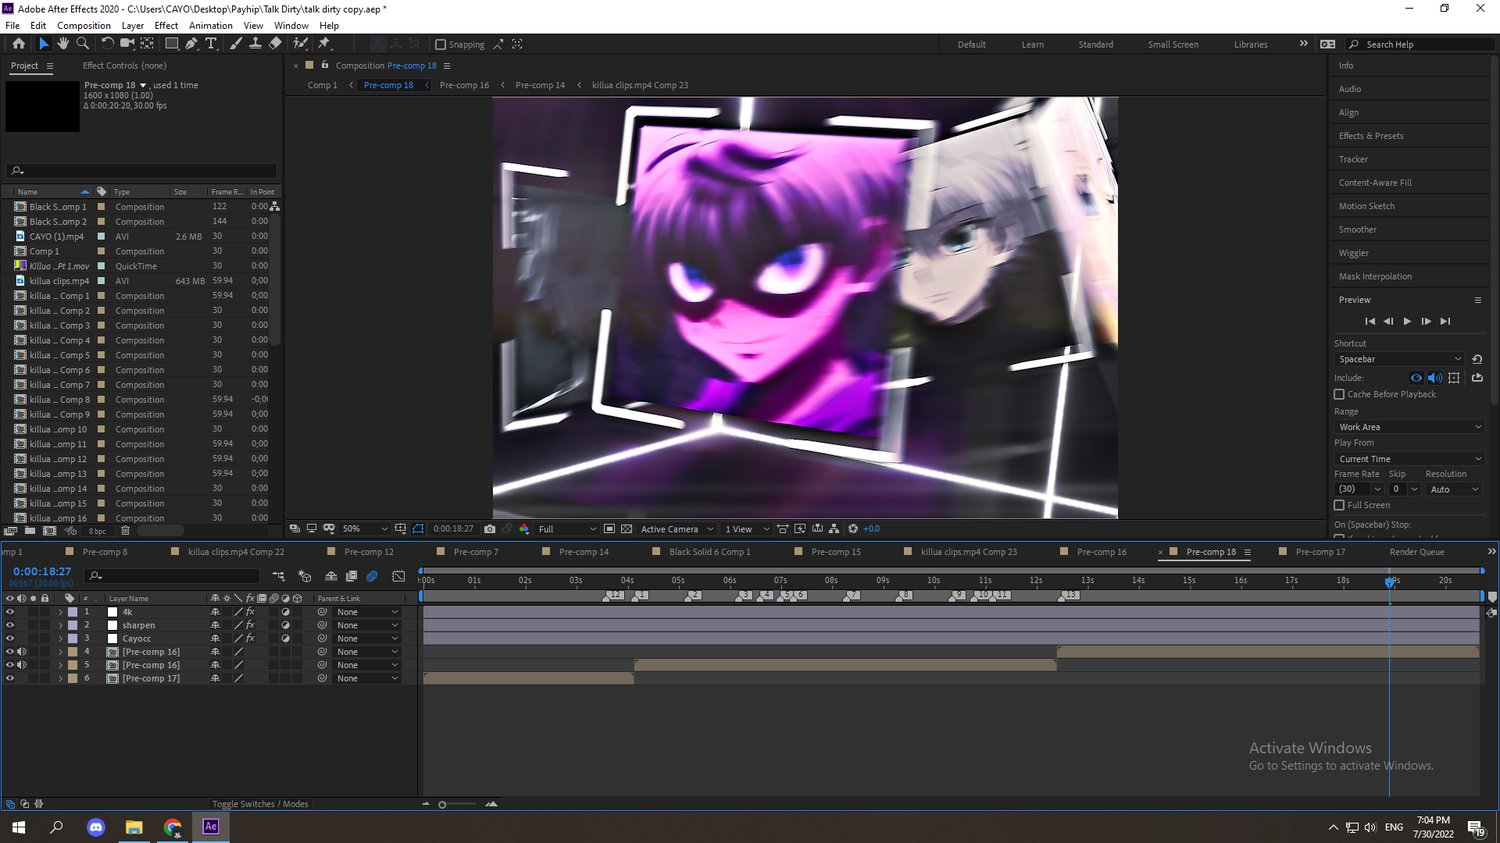This screenshot has width=1500, height=843.
Task: Select the Eraser tool
Action: (x=275, y=44)
